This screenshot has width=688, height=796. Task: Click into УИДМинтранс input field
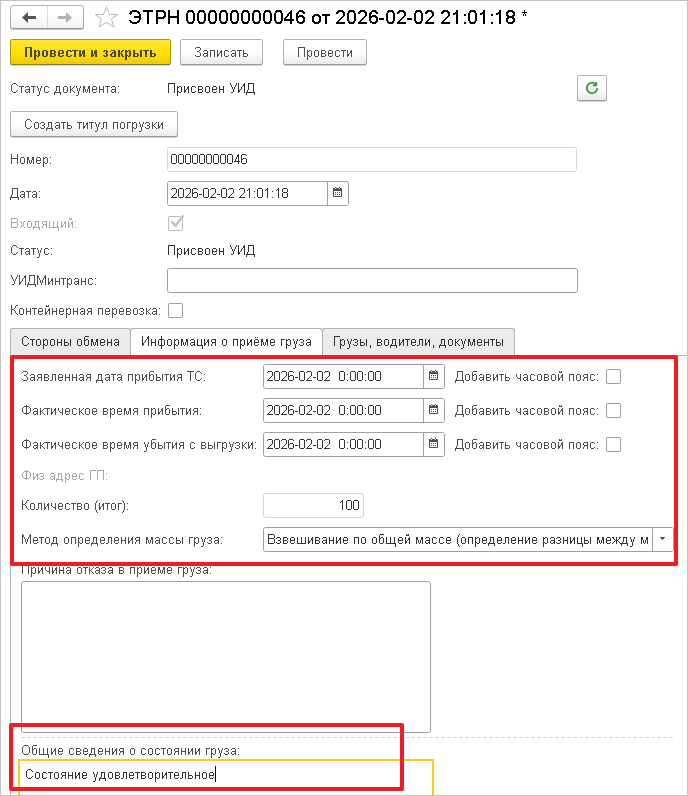(372, 280)
